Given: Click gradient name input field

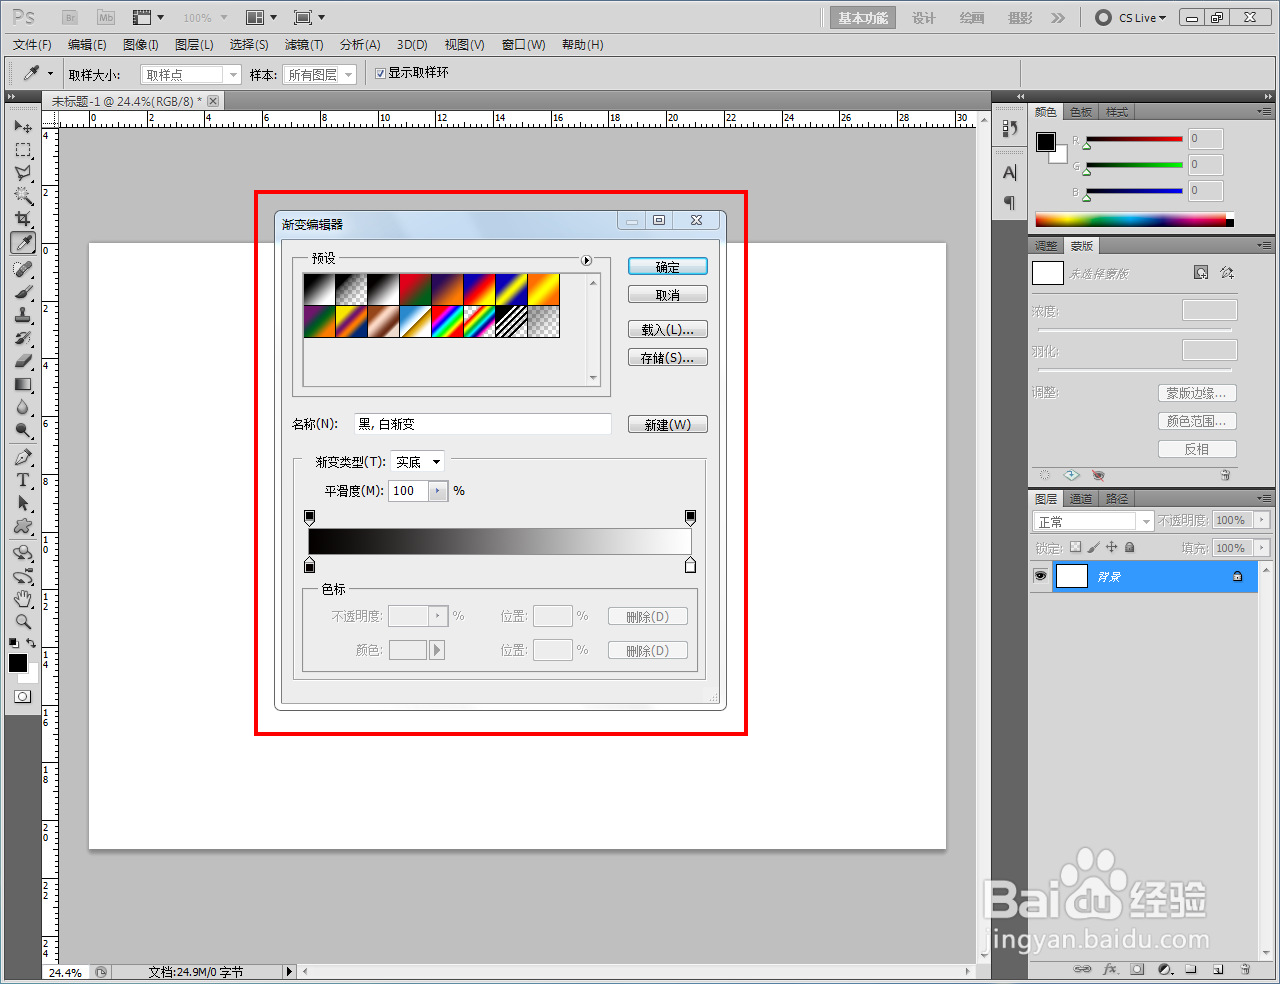Looking at the screenshot, I should [x=482, y=424].
